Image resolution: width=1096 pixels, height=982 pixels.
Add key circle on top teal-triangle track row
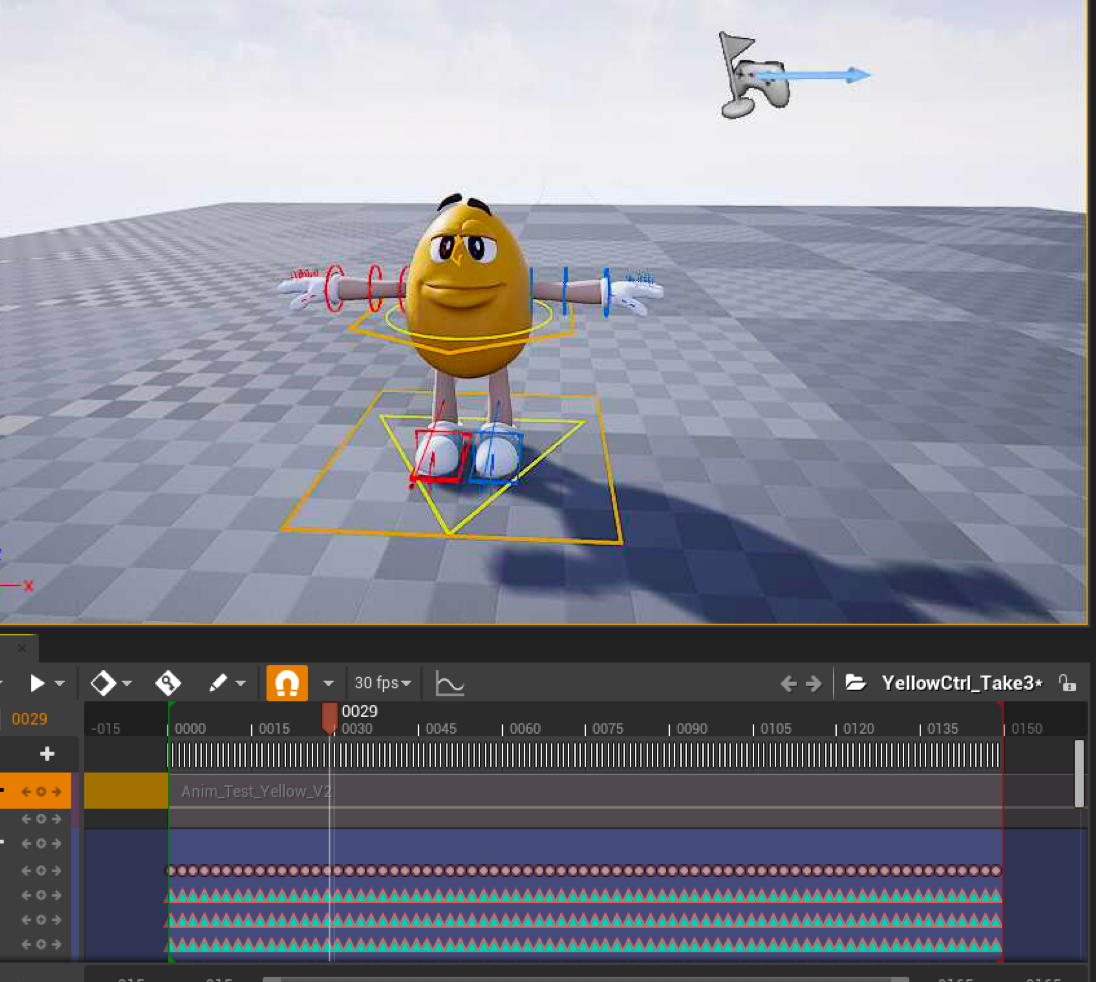(41, 895)
